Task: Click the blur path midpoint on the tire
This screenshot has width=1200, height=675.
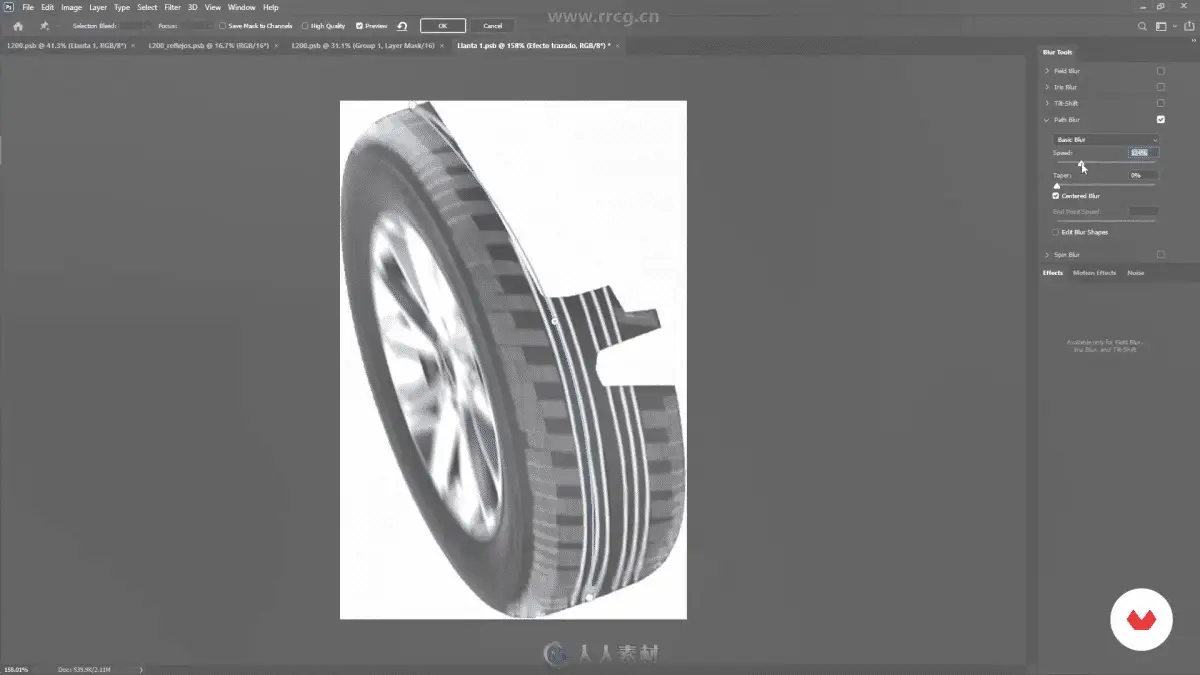Action: click(x=556, y=321)
